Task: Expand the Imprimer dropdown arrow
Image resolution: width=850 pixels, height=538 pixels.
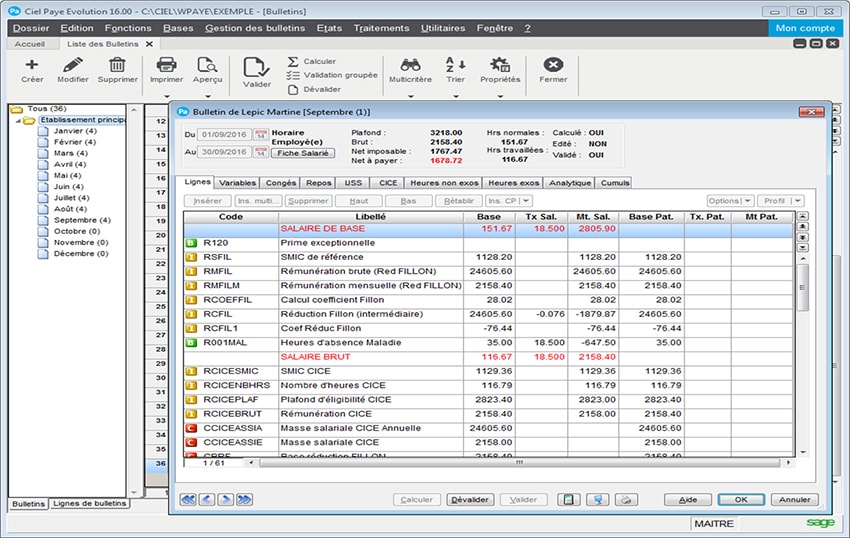Action: (166, 96)
